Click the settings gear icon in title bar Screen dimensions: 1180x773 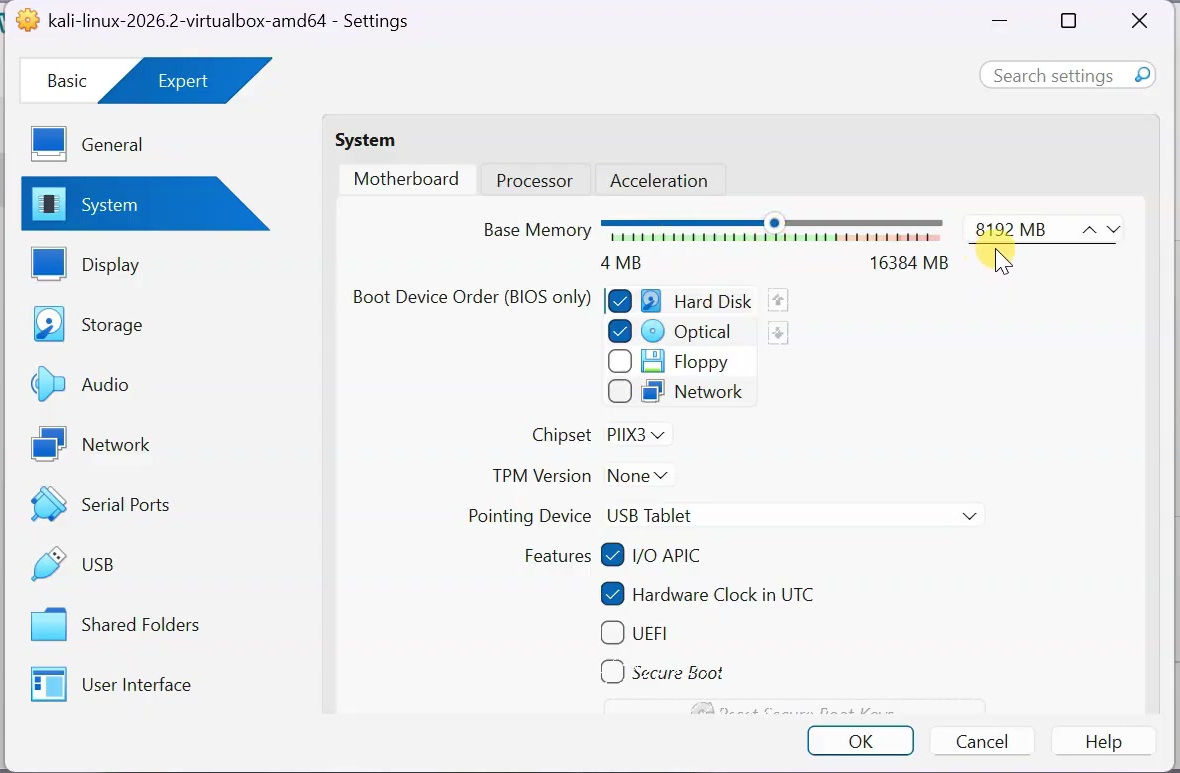pyautogui.click(x=28, y=20)
